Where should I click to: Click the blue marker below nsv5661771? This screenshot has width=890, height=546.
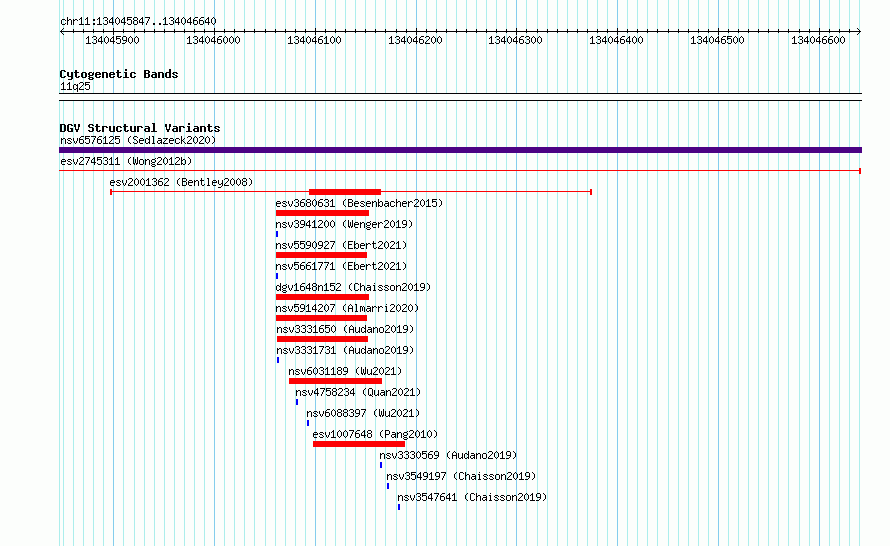tap(277, 276)
